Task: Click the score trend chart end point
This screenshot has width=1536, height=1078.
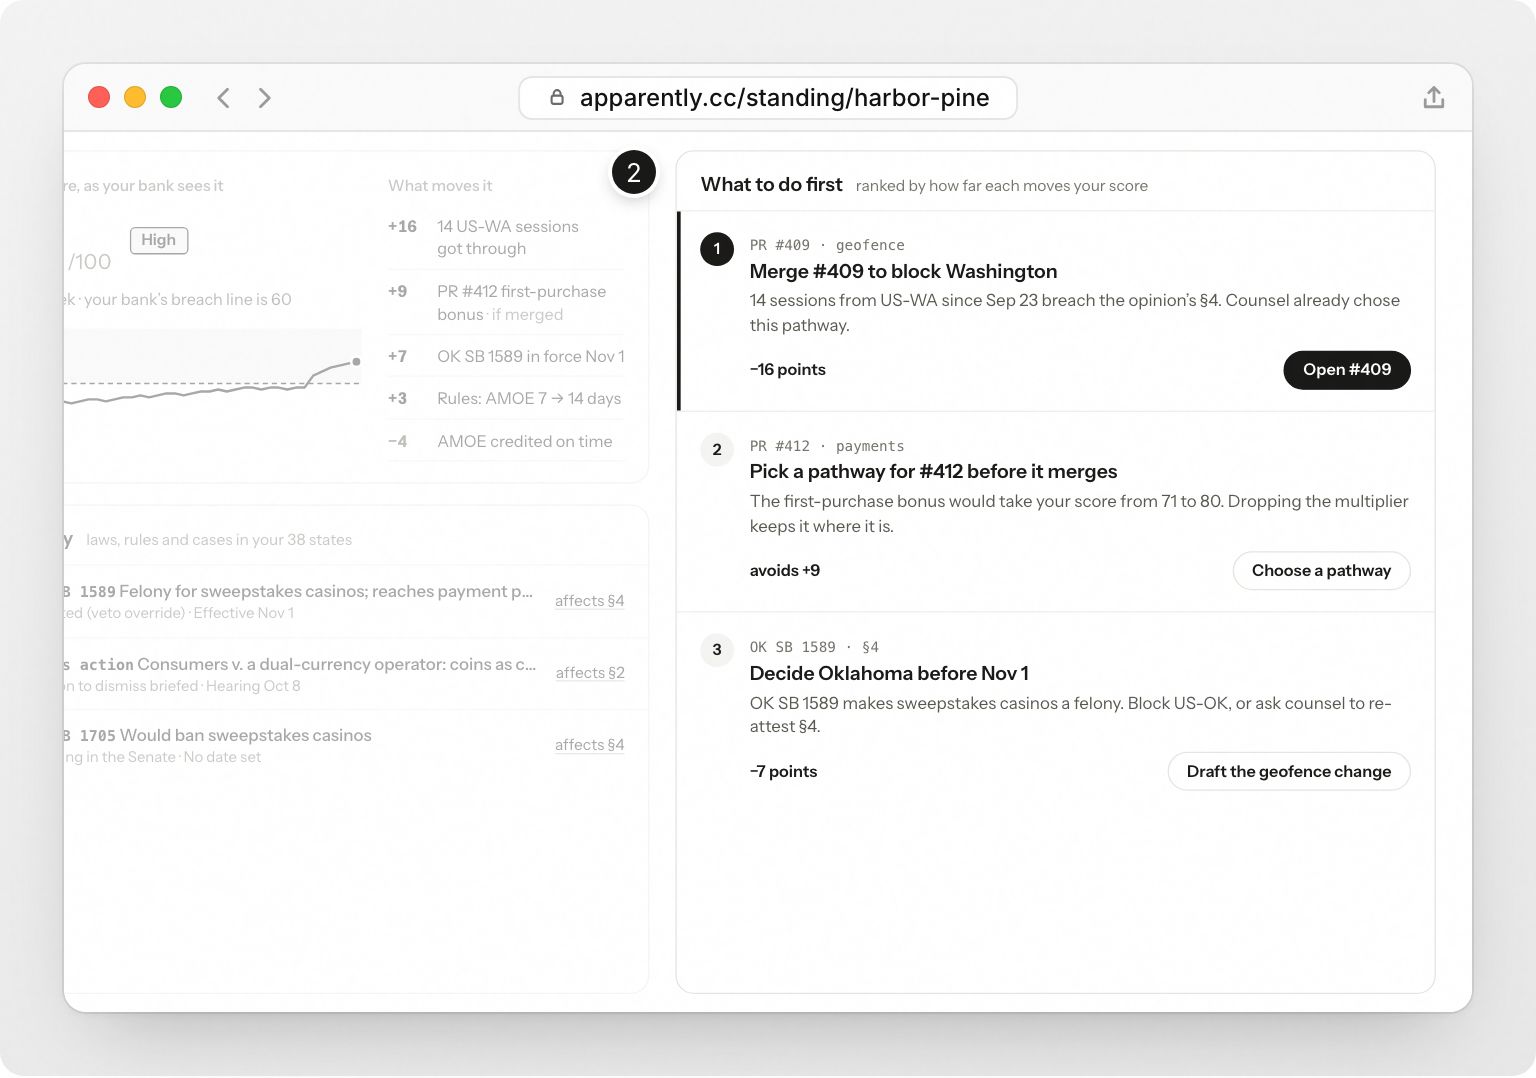Action: (356, 362)
